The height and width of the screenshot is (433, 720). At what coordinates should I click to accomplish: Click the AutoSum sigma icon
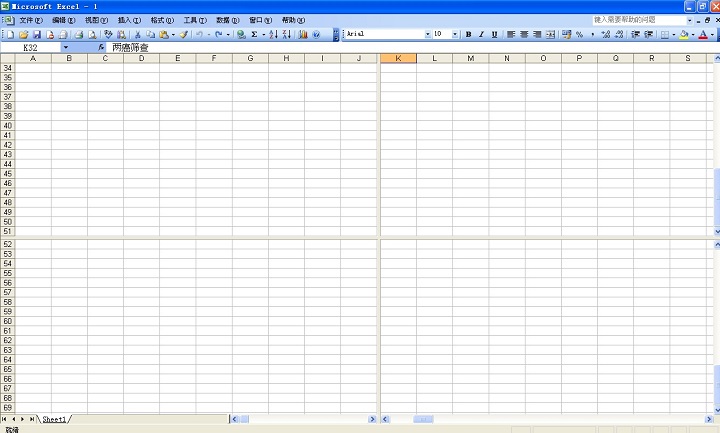click(254, 34)
